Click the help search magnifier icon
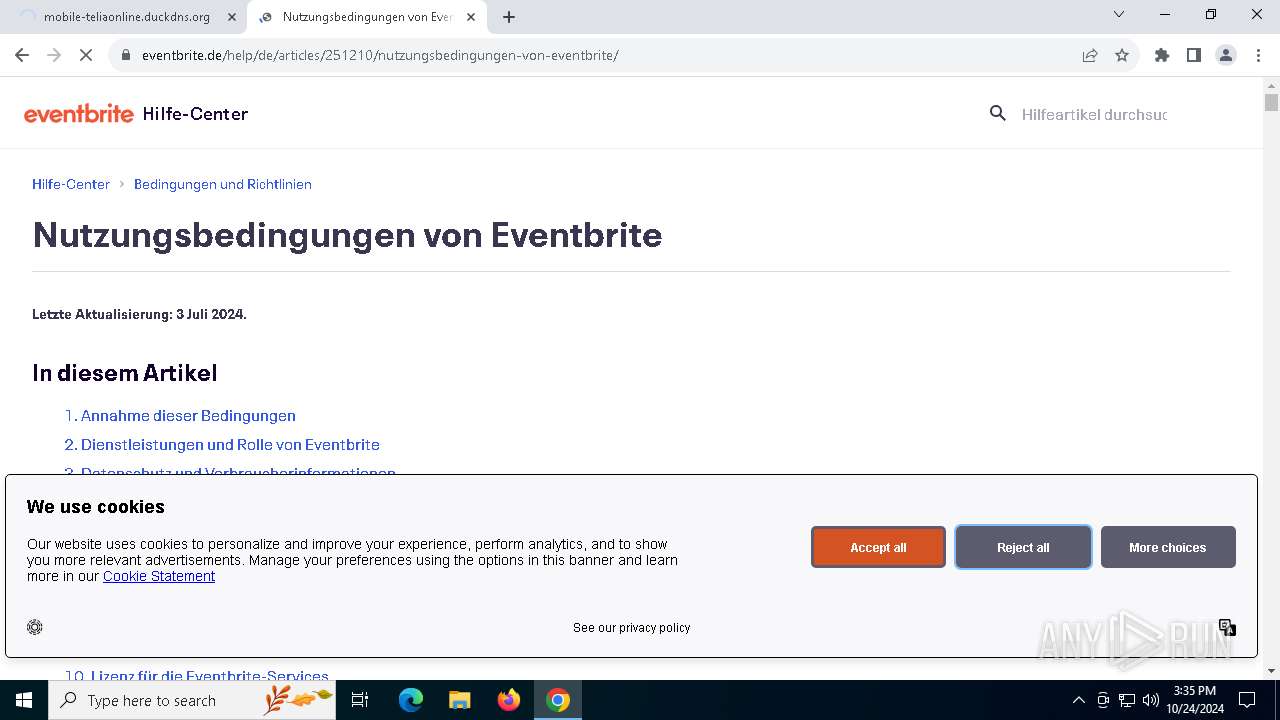This screenshot has height=720, width=1280. pos(997,114)
